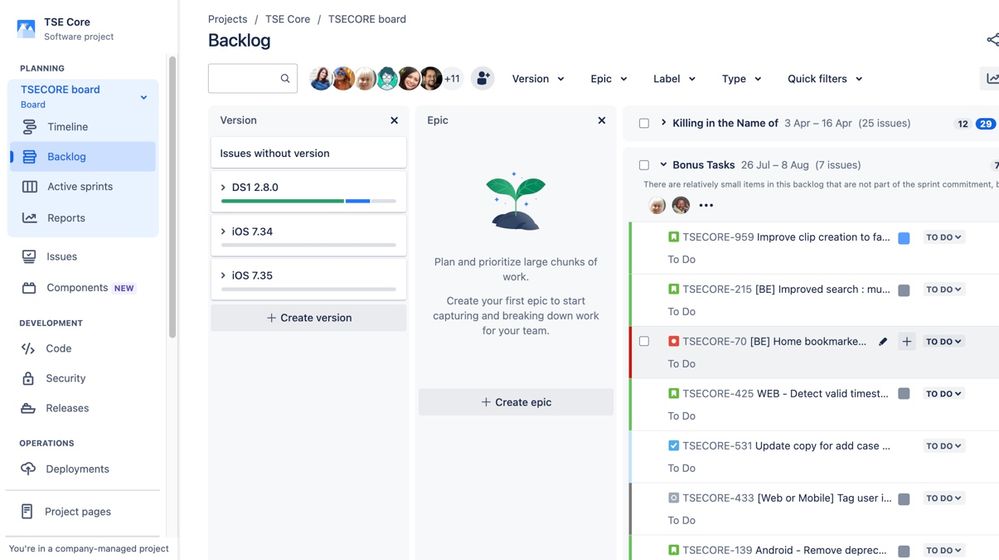999x560 pixels.
Task: Click the TSECORE-531 task type icon
Action: point(673,446)
